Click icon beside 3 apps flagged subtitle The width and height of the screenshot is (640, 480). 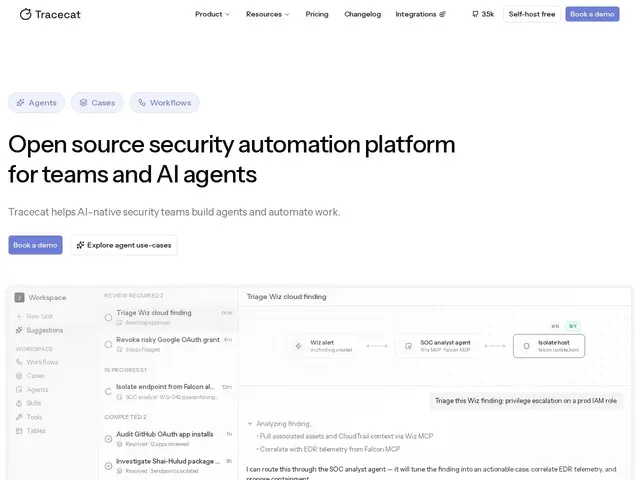pyautogui.click(x=120, y=350)
